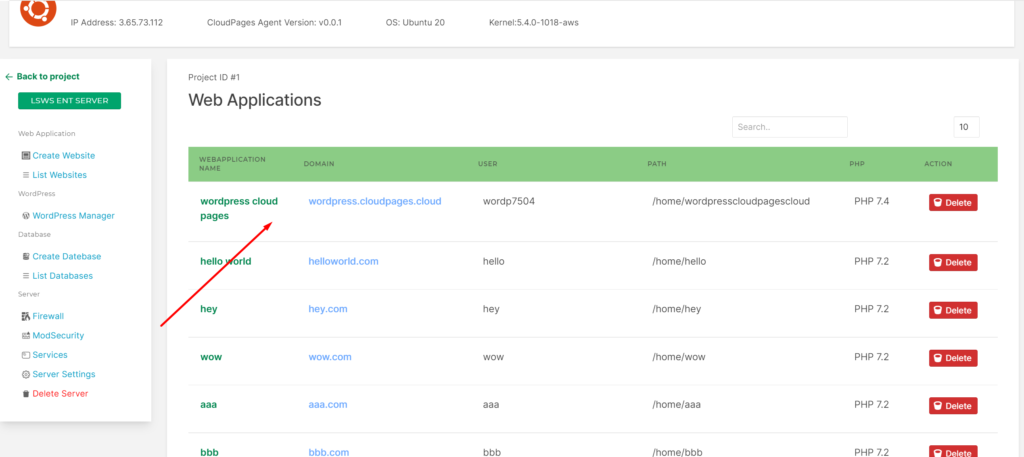Click the /home/hello path cell

pyautogui.click(x=679, y=261)
